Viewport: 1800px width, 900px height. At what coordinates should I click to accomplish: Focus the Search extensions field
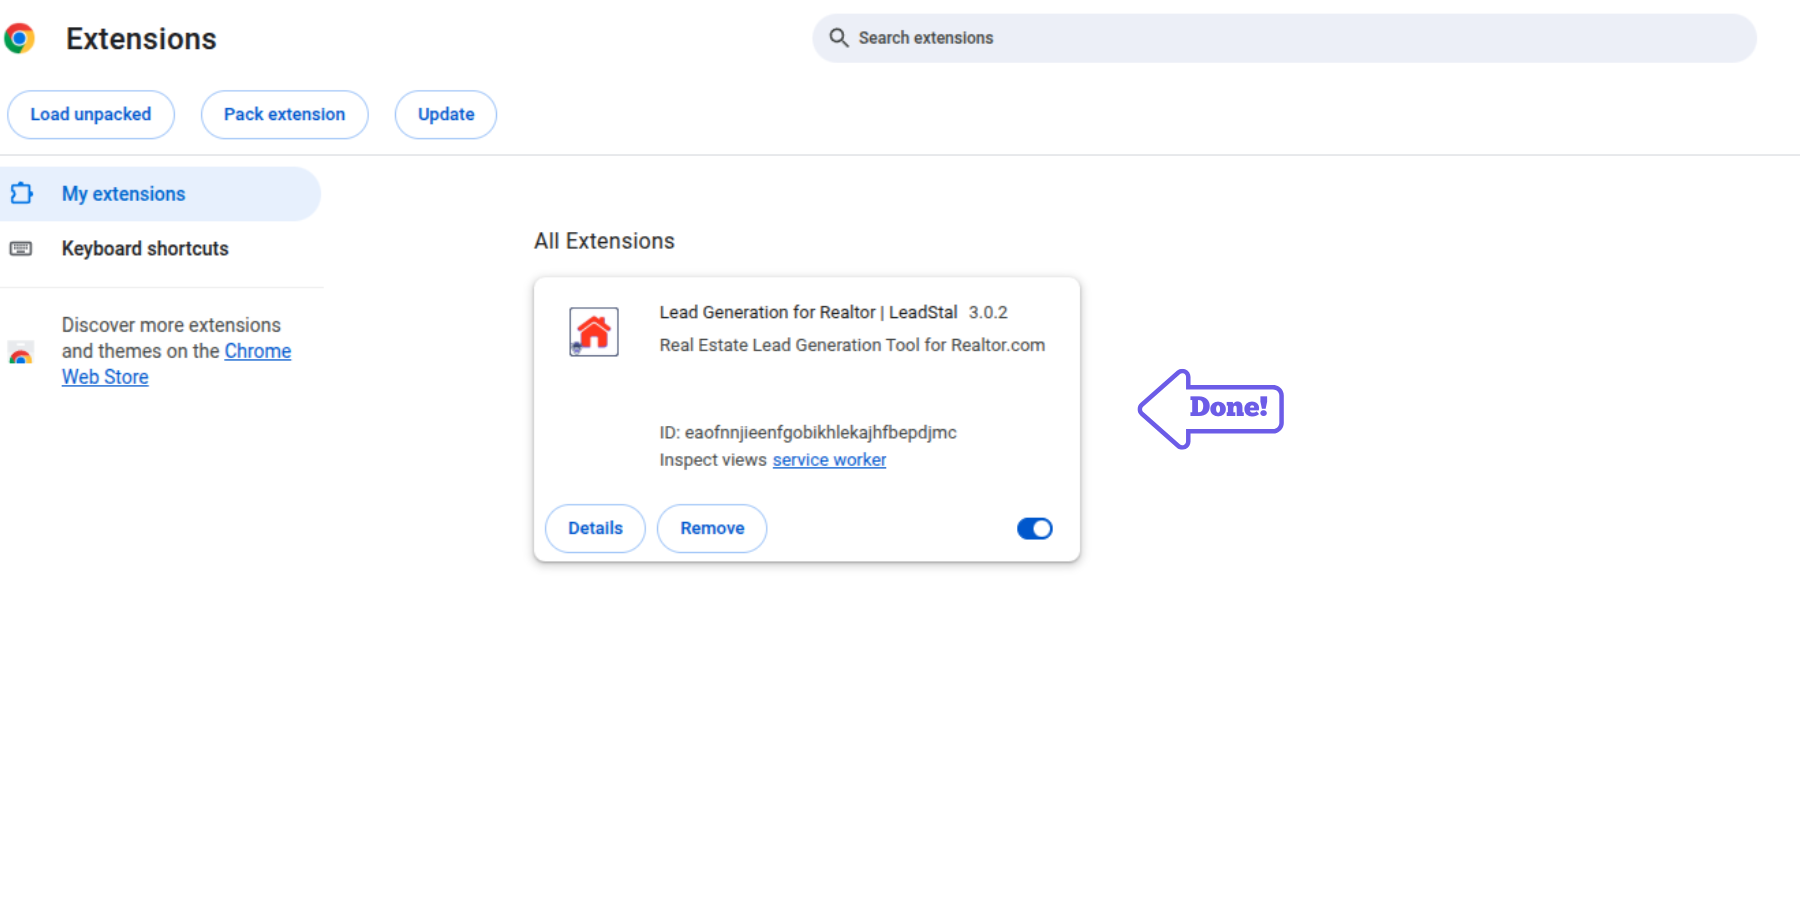[1284, 38]
